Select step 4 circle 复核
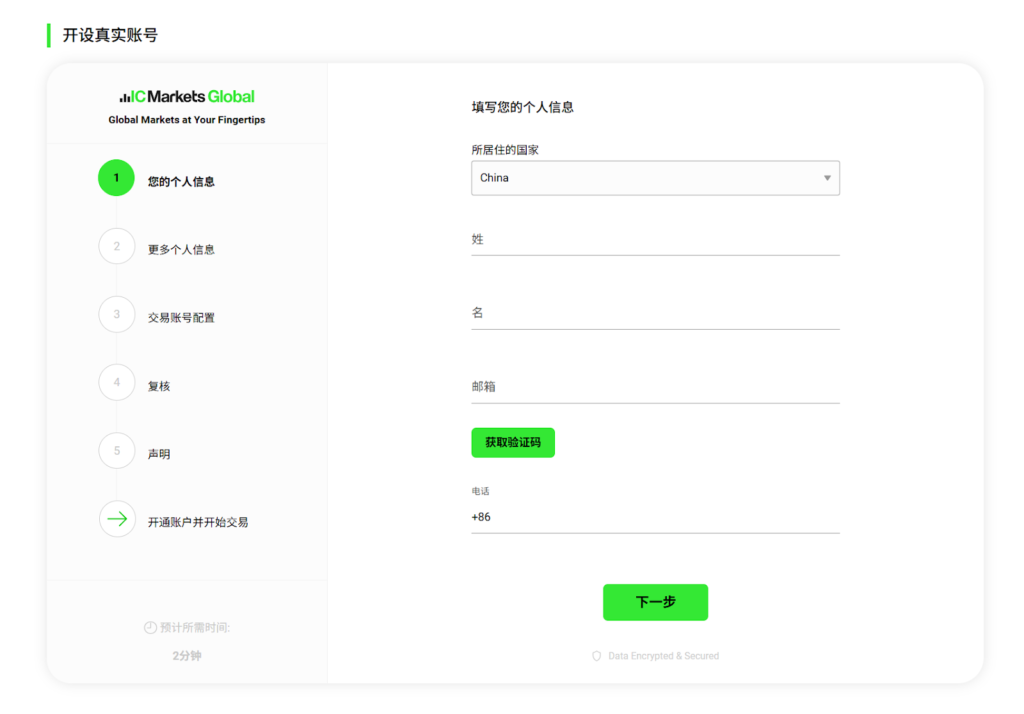The height and width of the screenshot is (714, 1024). point(116,382)
